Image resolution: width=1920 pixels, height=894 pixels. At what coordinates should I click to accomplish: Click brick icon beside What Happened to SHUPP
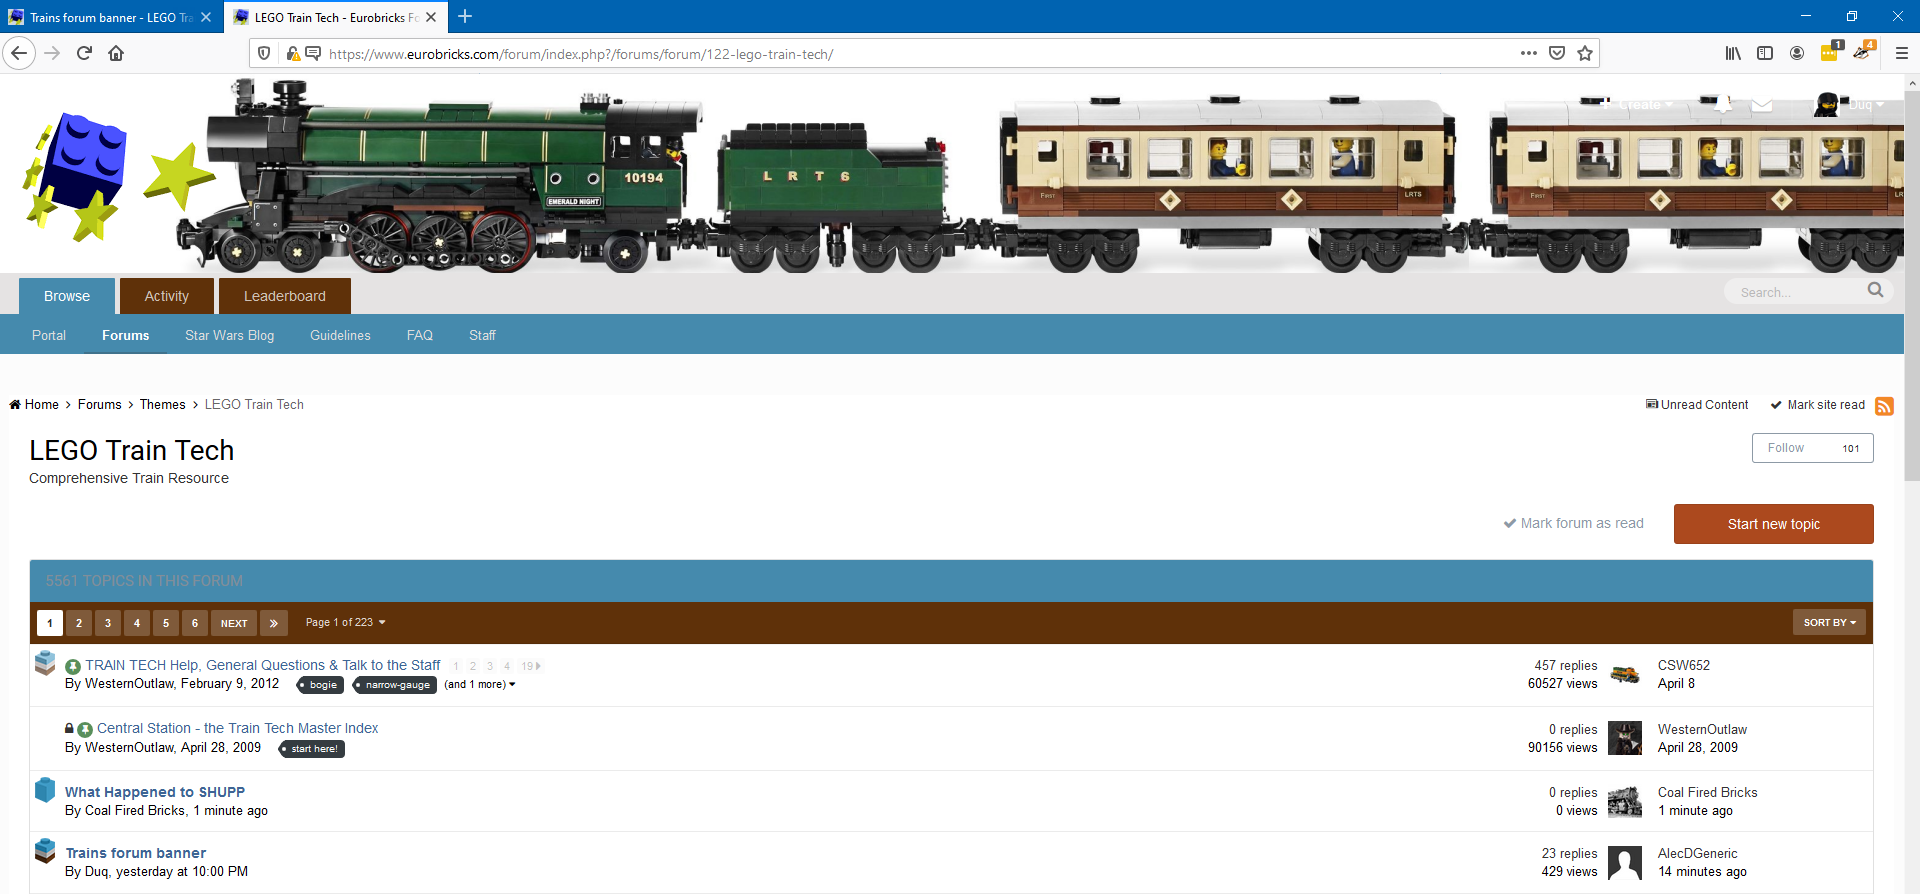tap(45, 790)
